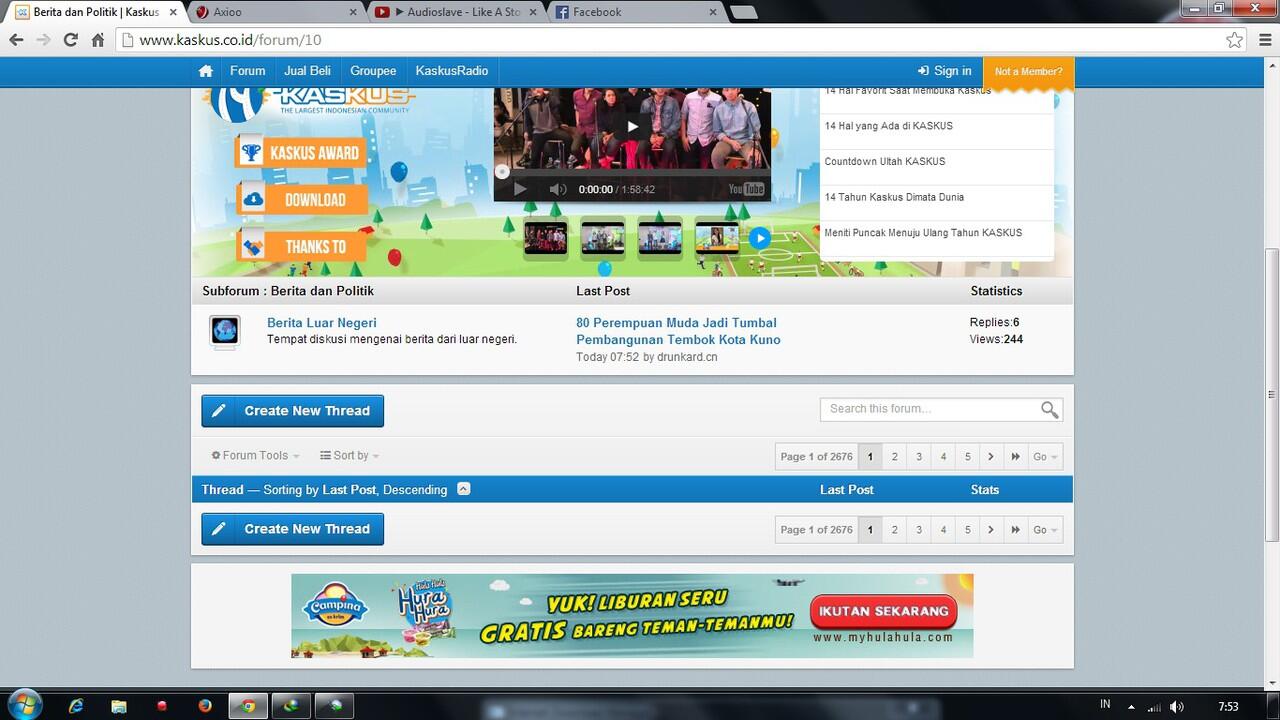Select the second video thumbnail below player
The width and height of the screenshot is (1280, 720).
603,238
